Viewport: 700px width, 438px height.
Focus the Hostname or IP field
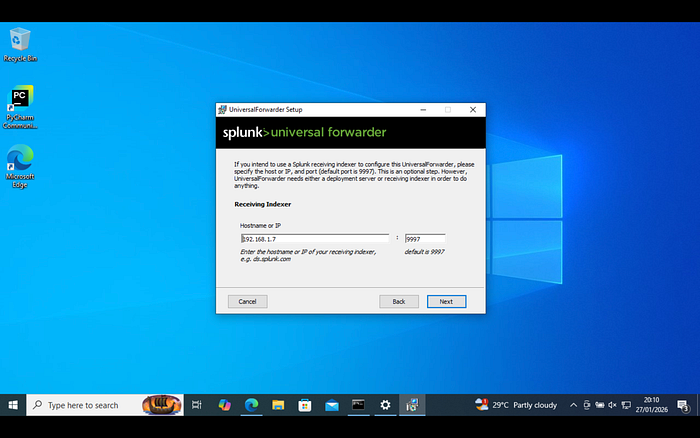click(315, 239)
